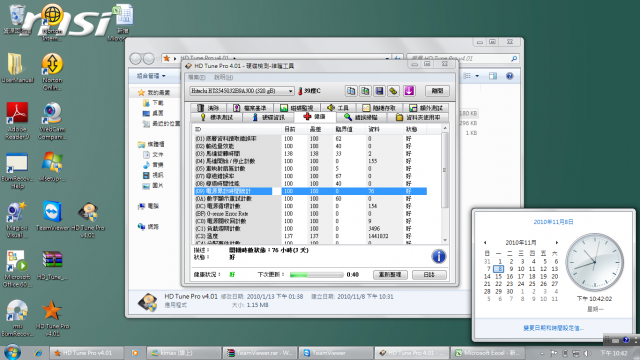Image resolution: width=640 pixels, height=360 pixels.
Task: Click the 電腦 Computer item in Explorer sidebar
Action: (149, 206)
